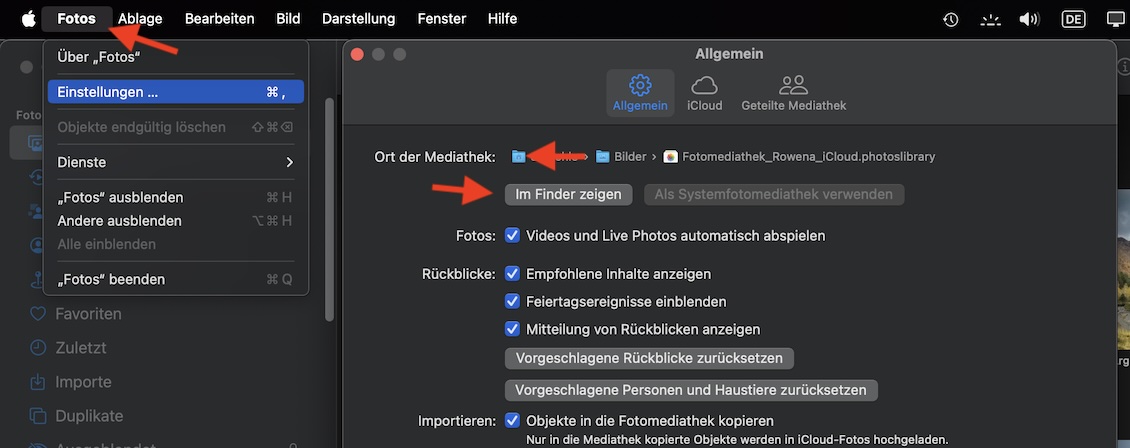Image resolution: width=1130 pixels, height=448 pixels.
Task: Open the volume icon in menu bar
Action: pyautogui.click(x=1029, y=19)
